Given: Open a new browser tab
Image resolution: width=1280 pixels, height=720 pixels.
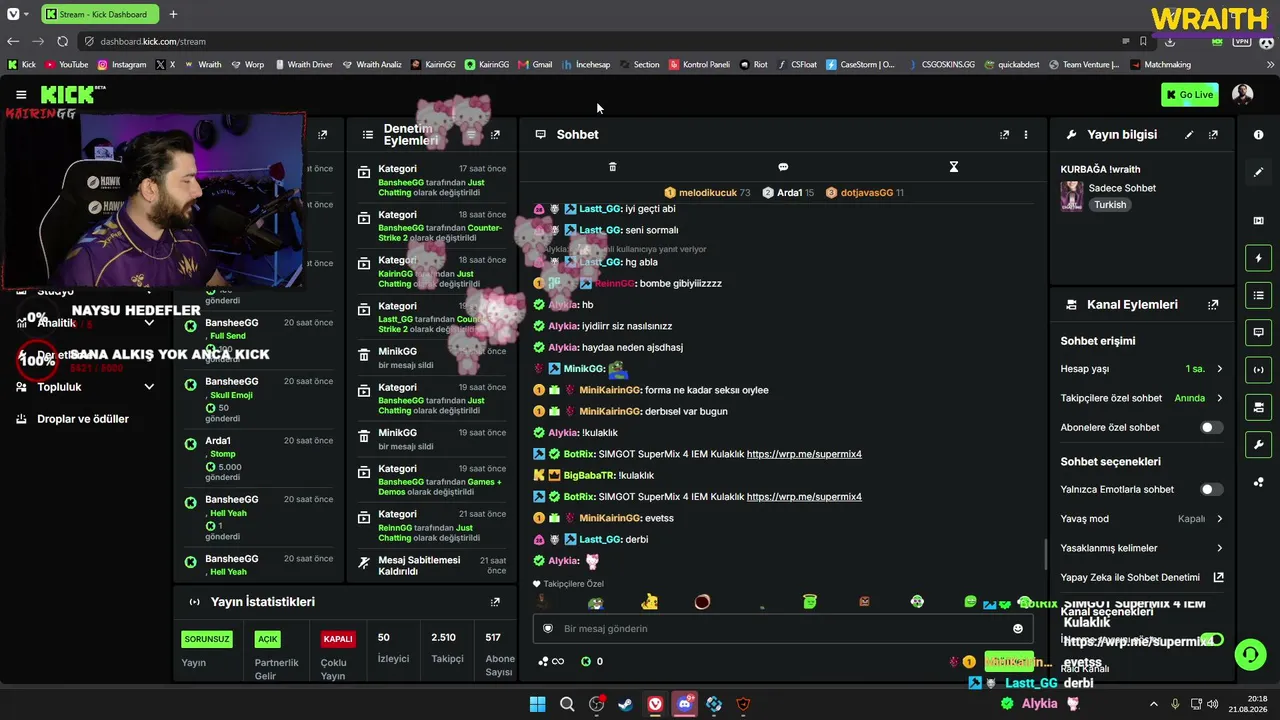Looking at the screenshot, I should point(173,14).
